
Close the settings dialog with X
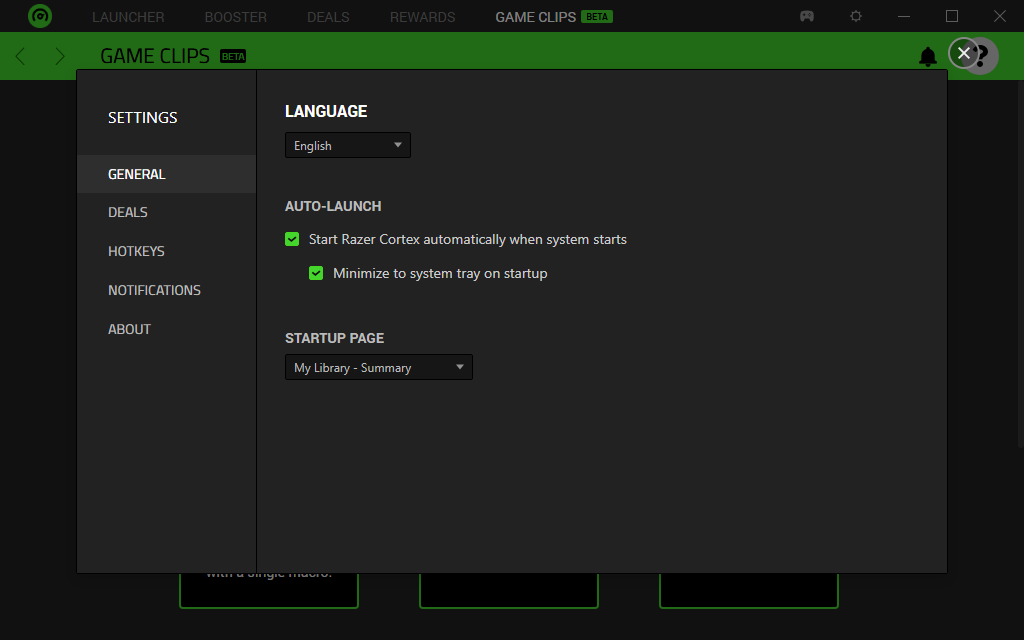963,53
